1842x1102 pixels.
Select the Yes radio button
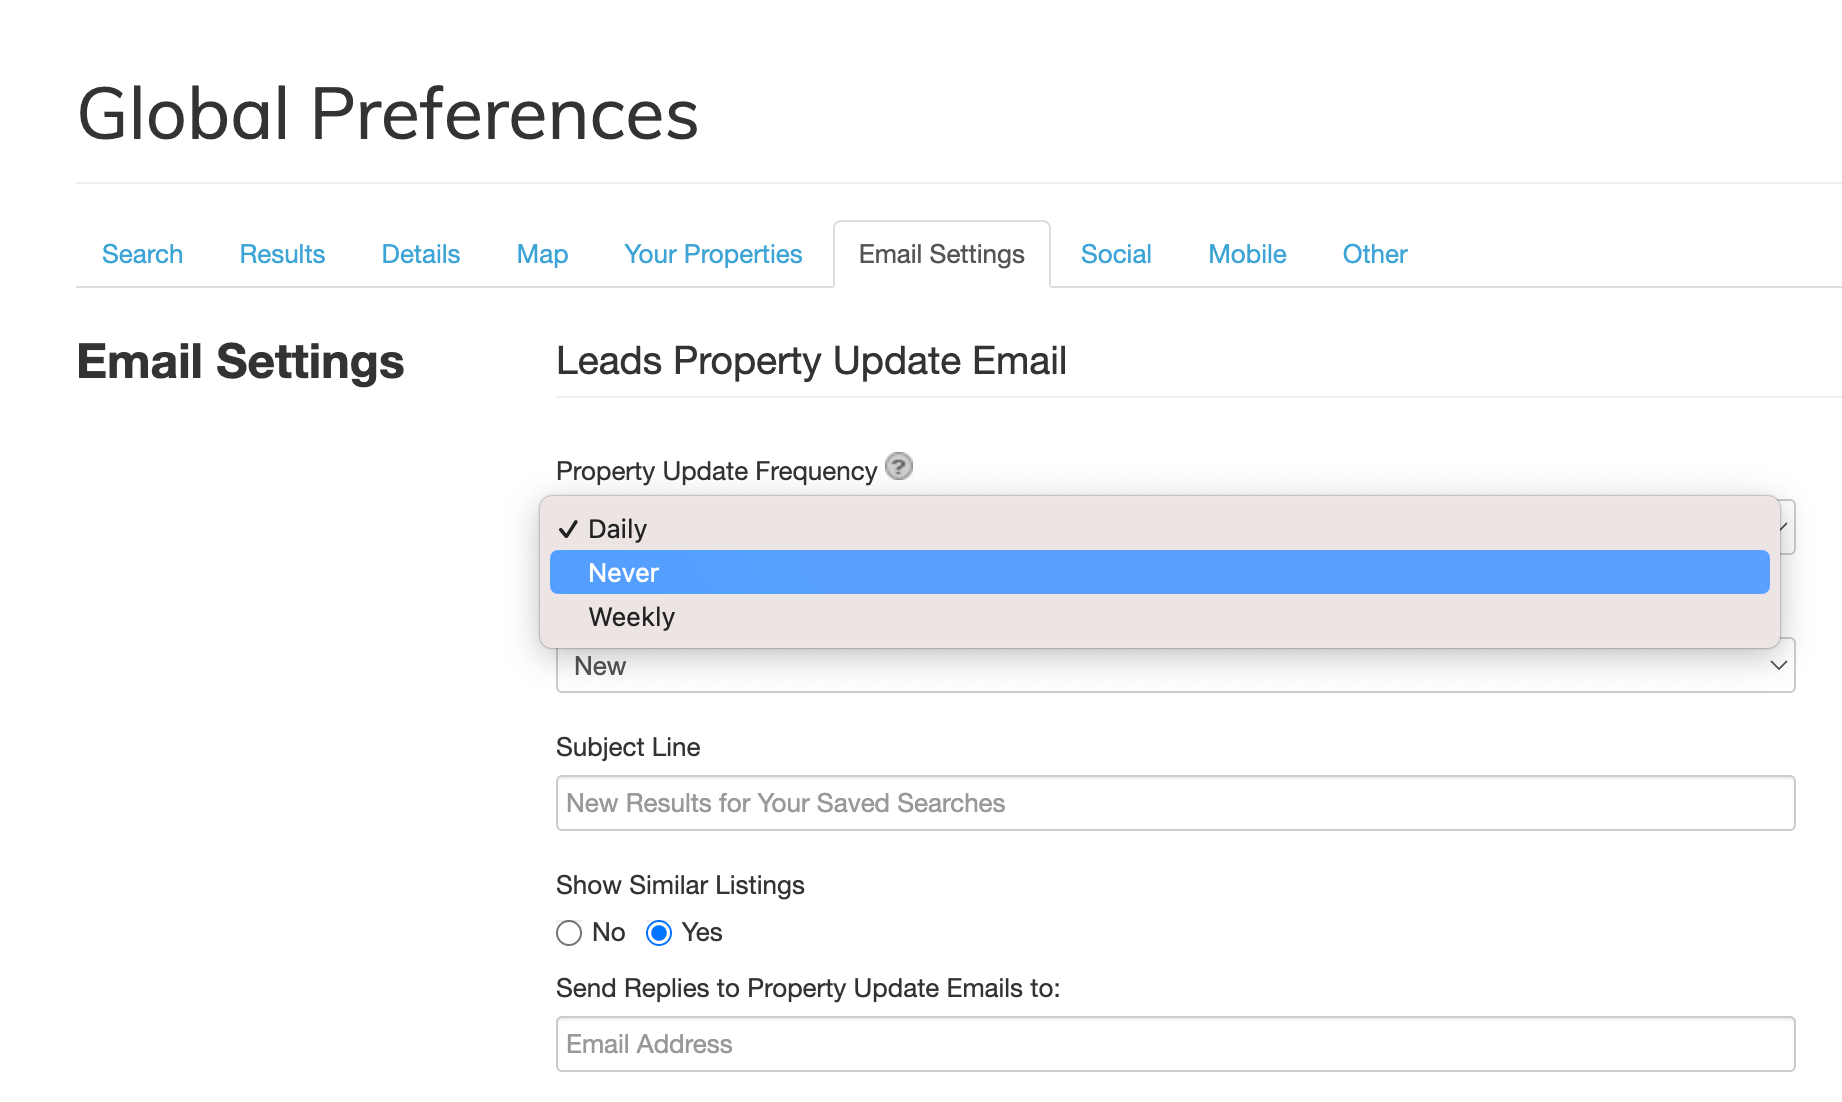tap(659, 933)
